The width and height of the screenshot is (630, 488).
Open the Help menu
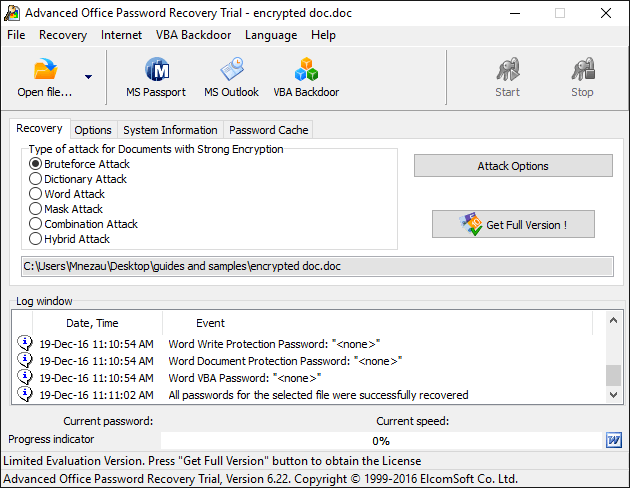pyautogui.click(x=323, y=35)
